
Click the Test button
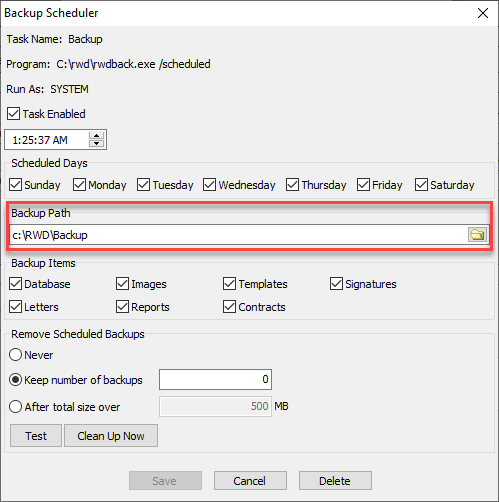(x=36, y=436)
